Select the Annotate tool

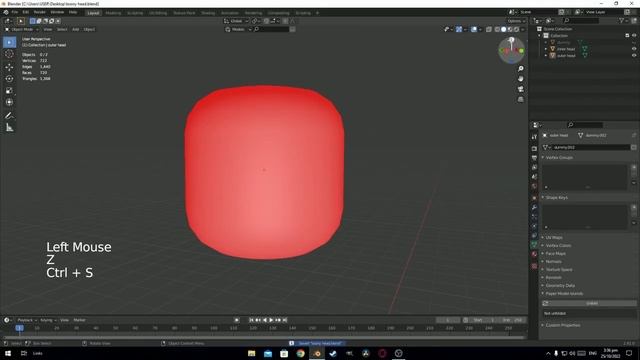pos(9,116)
